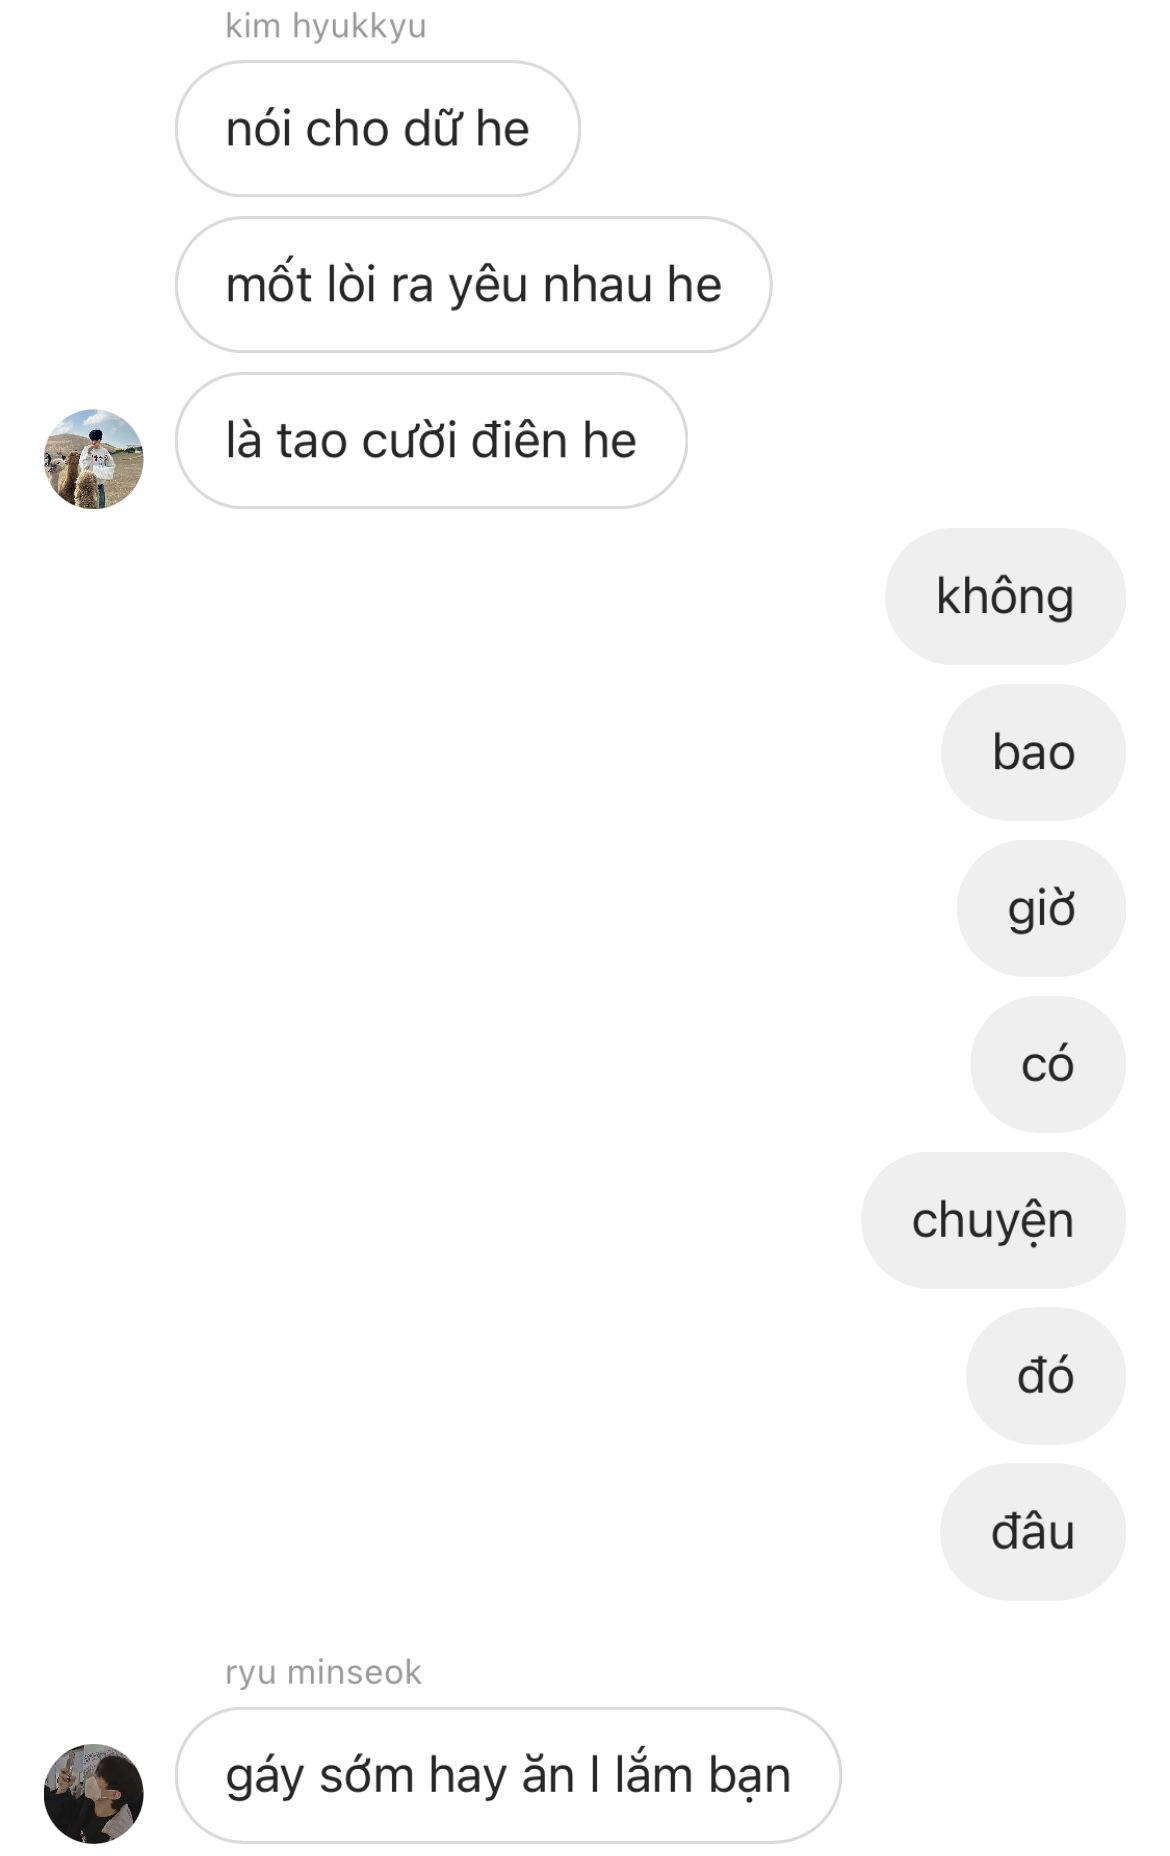
Task: Select the message 'là tao cười điên he'
Action: [432, 441]
